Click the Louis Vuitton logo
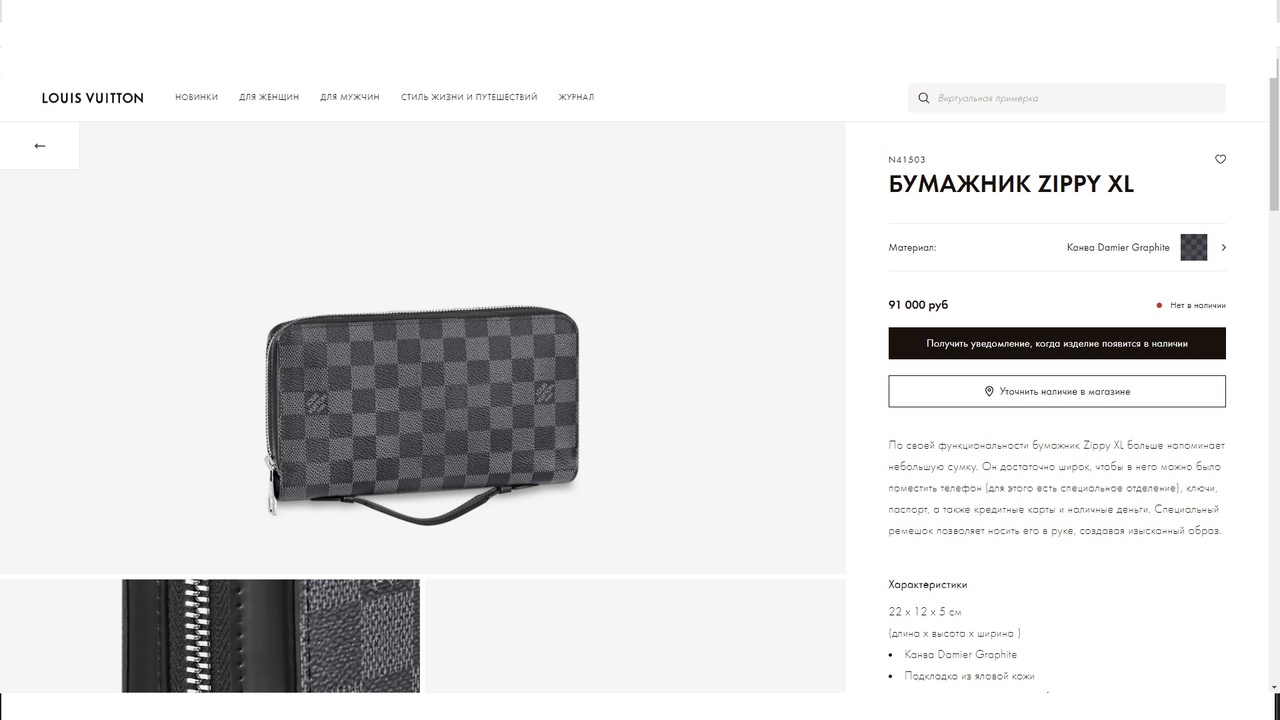This screenshot has width=1280, height=720. [x=93, y=98]
